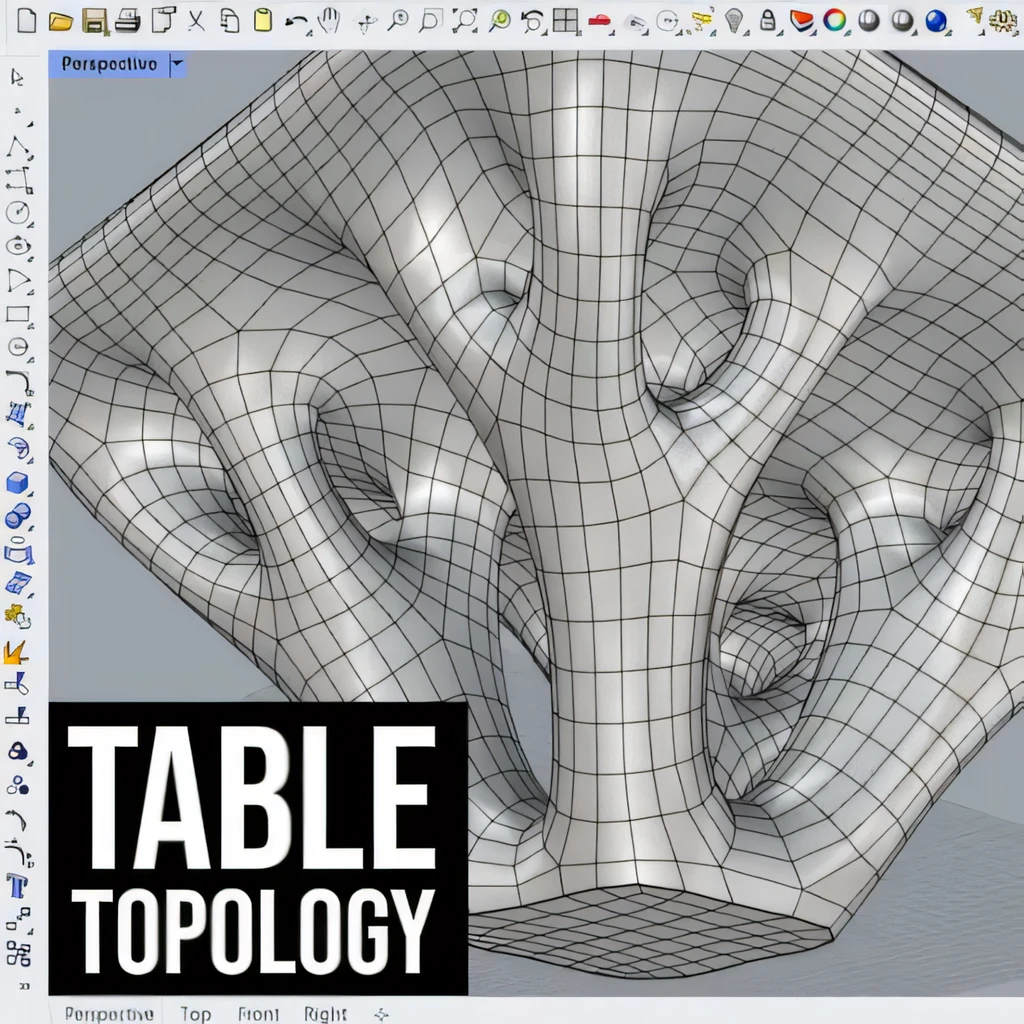Open options with the gear icon
The width and height of the screenshot is (1024, 1024).
click(x=1003, y=21)
